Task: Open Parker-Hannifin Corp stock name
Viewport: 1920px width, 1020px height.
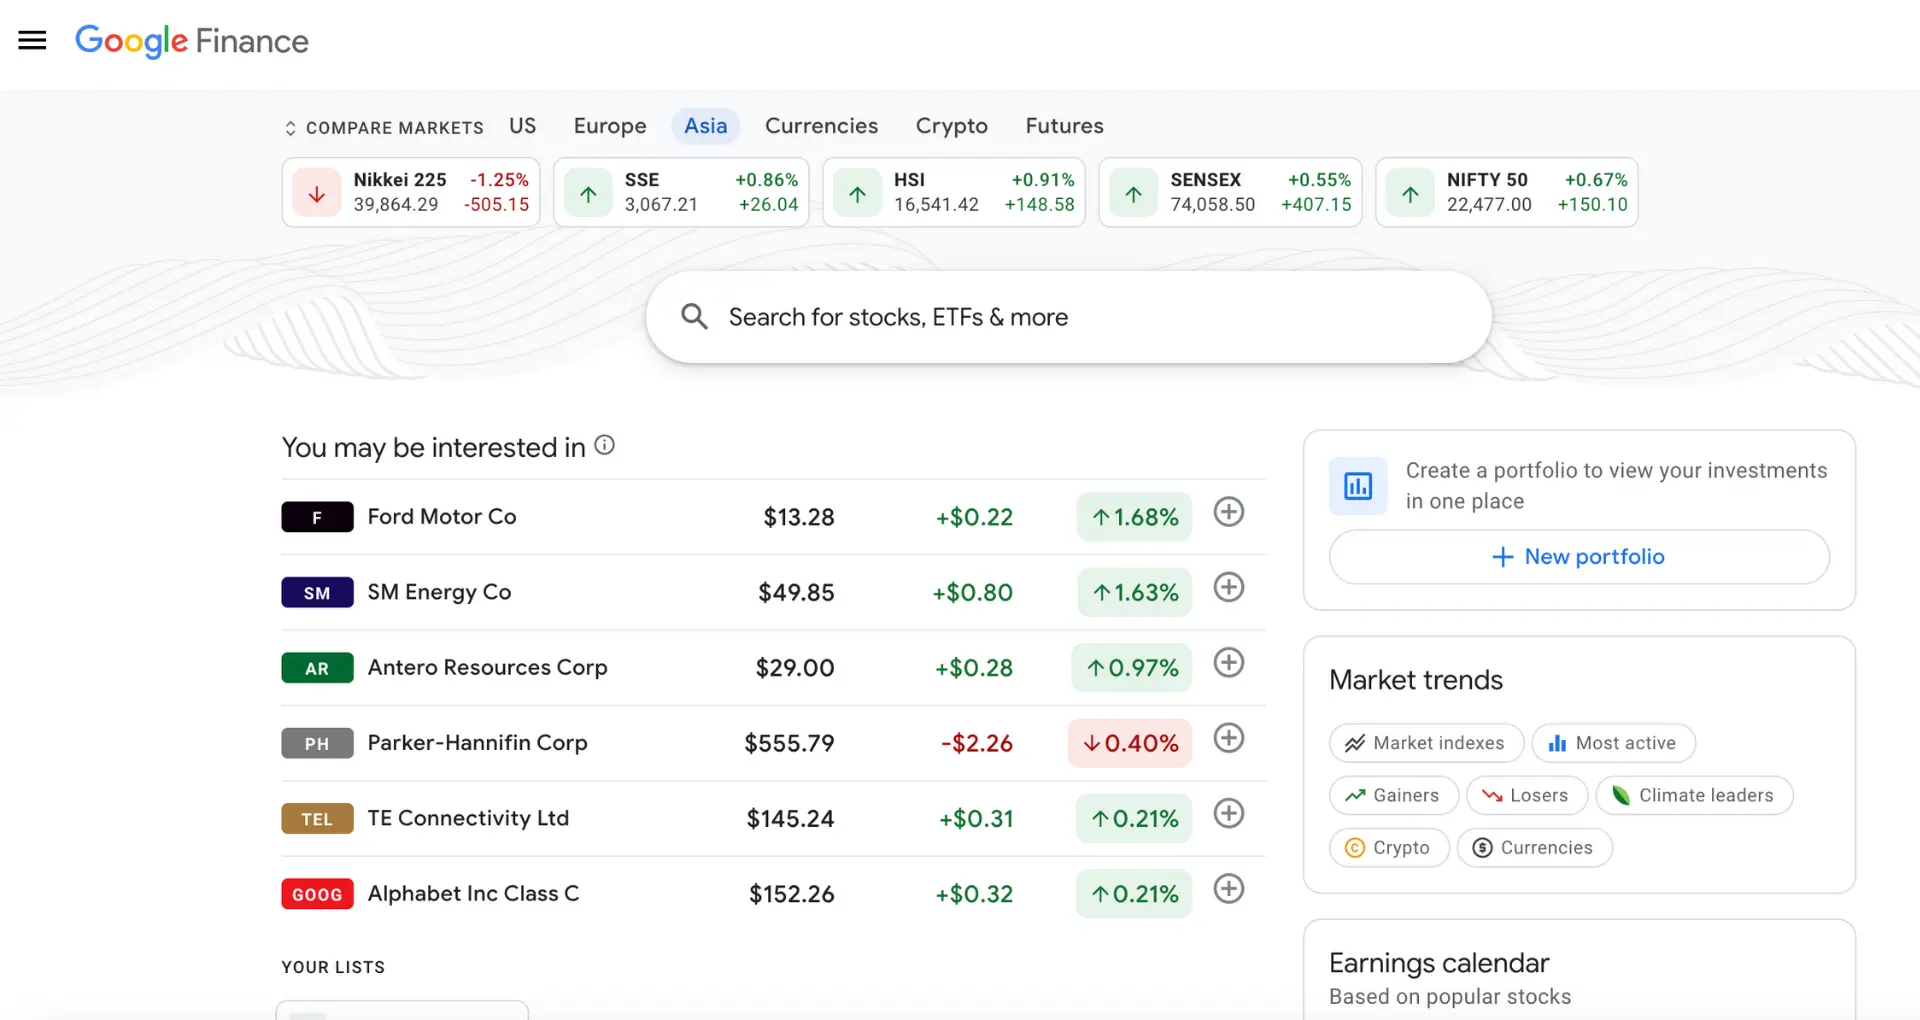Action: point(477,743)
